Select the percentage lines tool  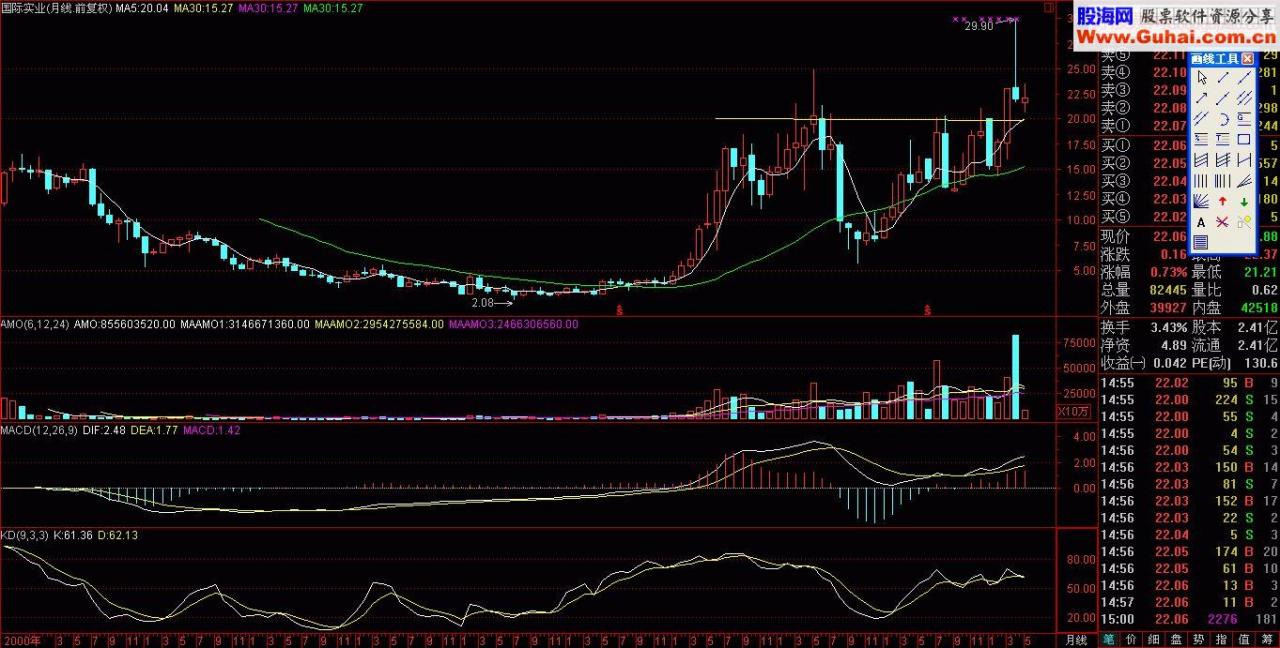[1201, 139]
